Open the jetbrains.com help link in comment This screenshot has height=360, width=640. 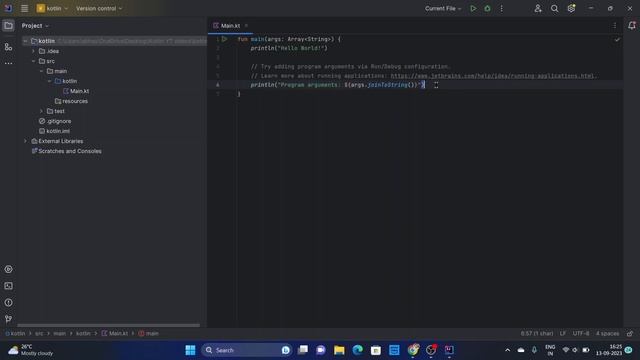(x=493, y=76)
